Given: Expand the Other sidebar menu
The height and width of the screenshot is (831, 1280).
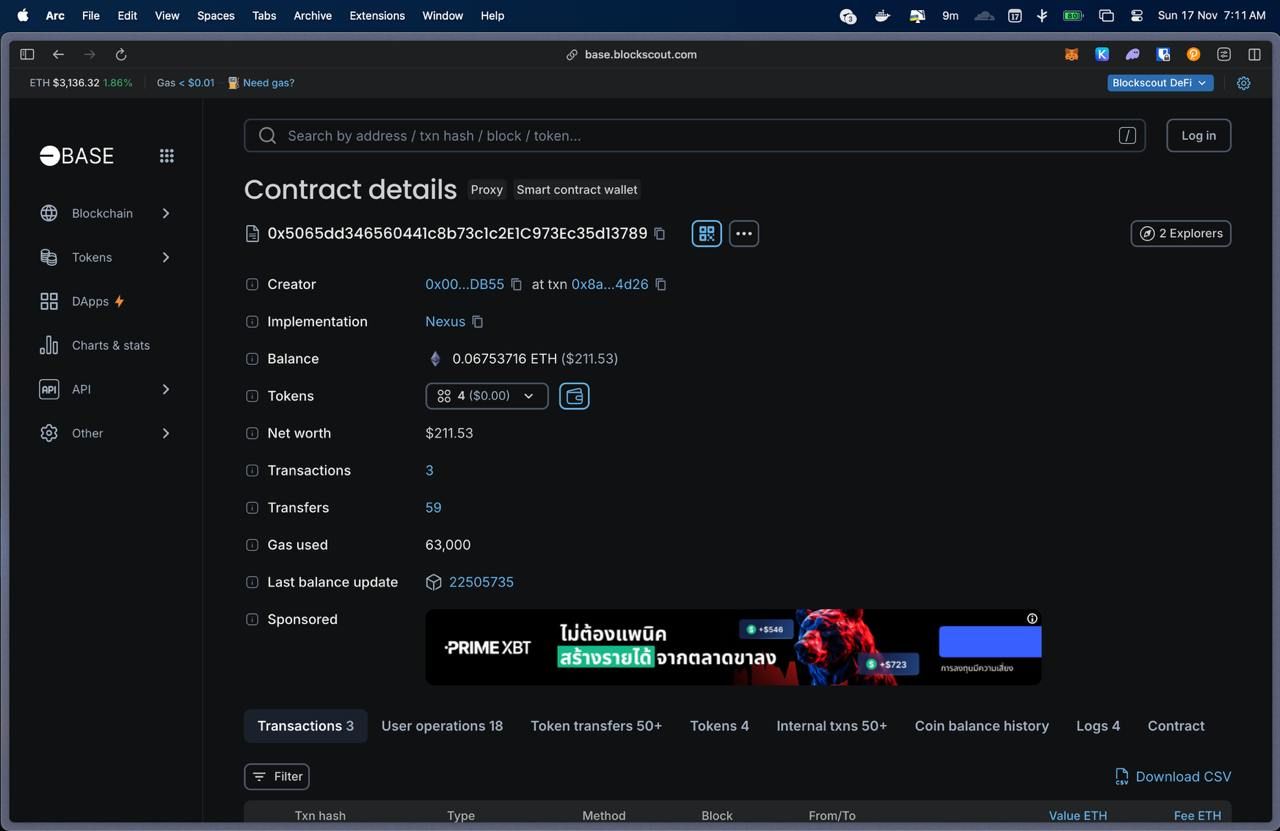Looking at the screenshot, I should click(105, 434).
